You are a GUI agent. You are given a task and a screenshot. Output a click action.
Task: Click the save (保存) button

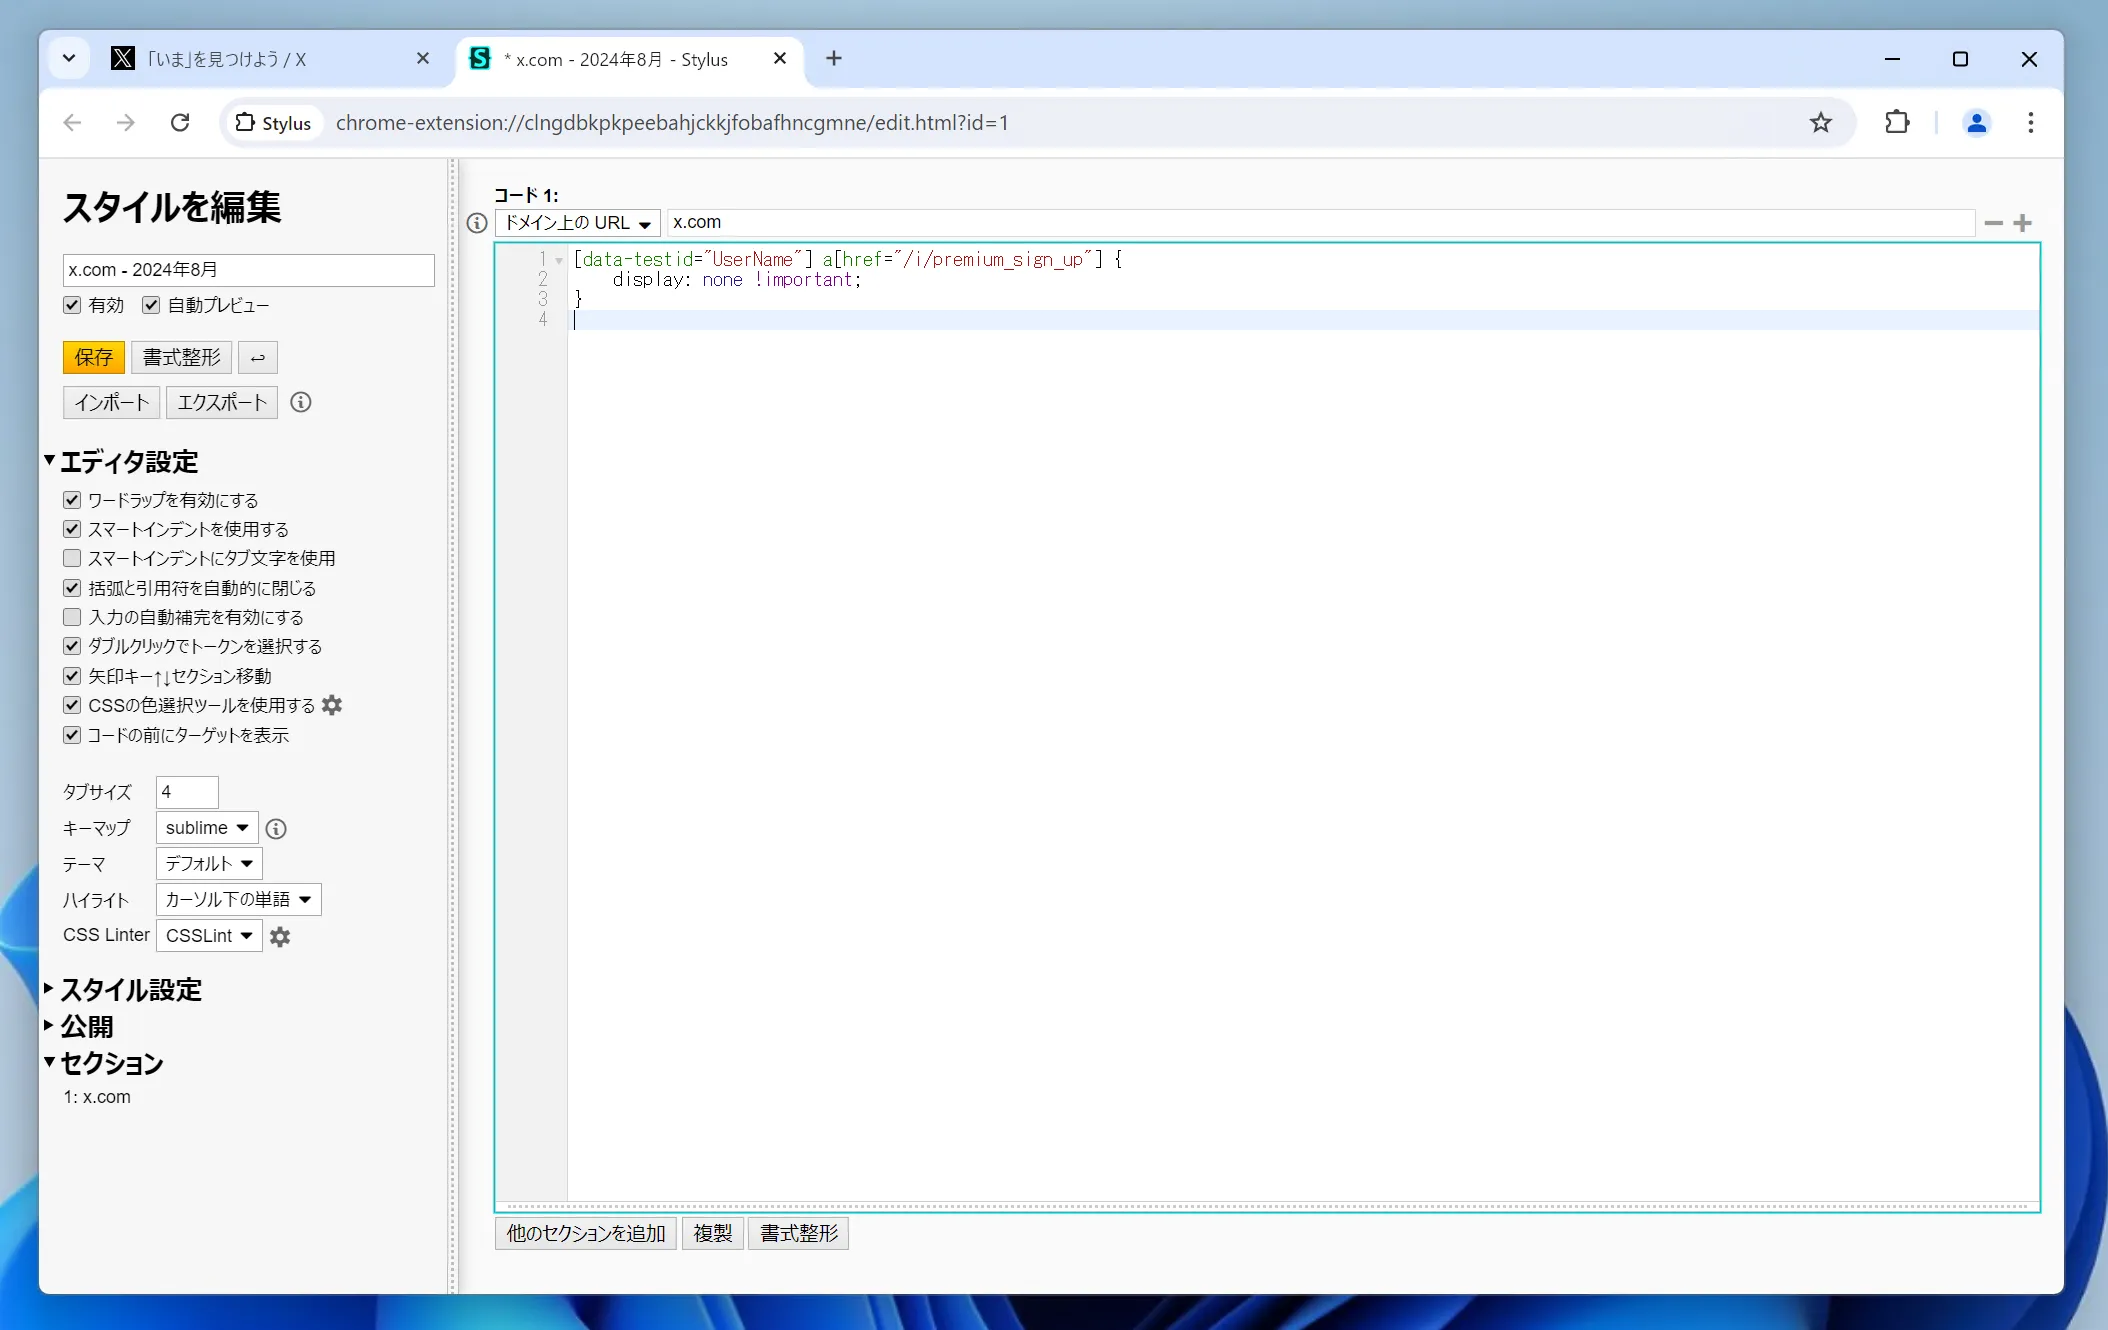coord(92,357)
